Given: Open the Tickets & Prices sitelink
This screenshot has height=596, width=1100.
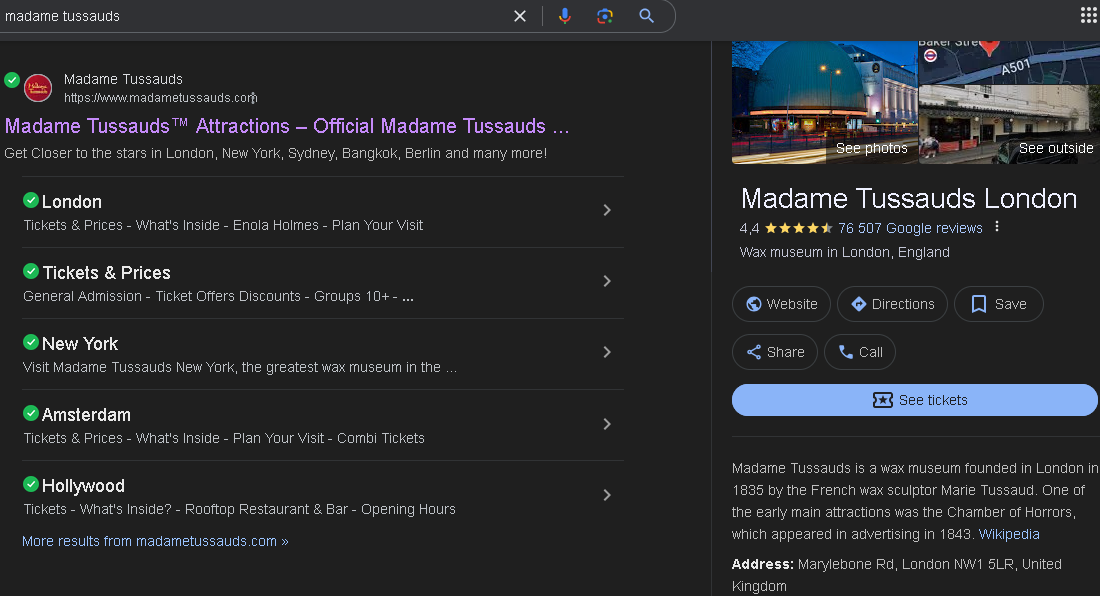Looking at the screenshot, I should pos(107,273).
